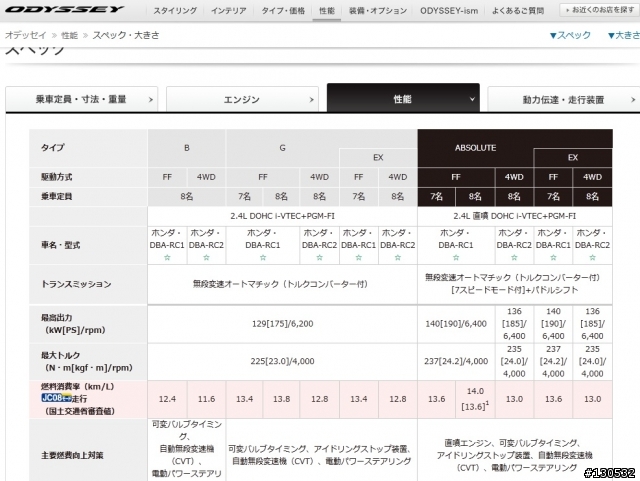Click star icon under B DBA-RC2
The width and height of the screenshot is (640, 481).
point(207,258)
